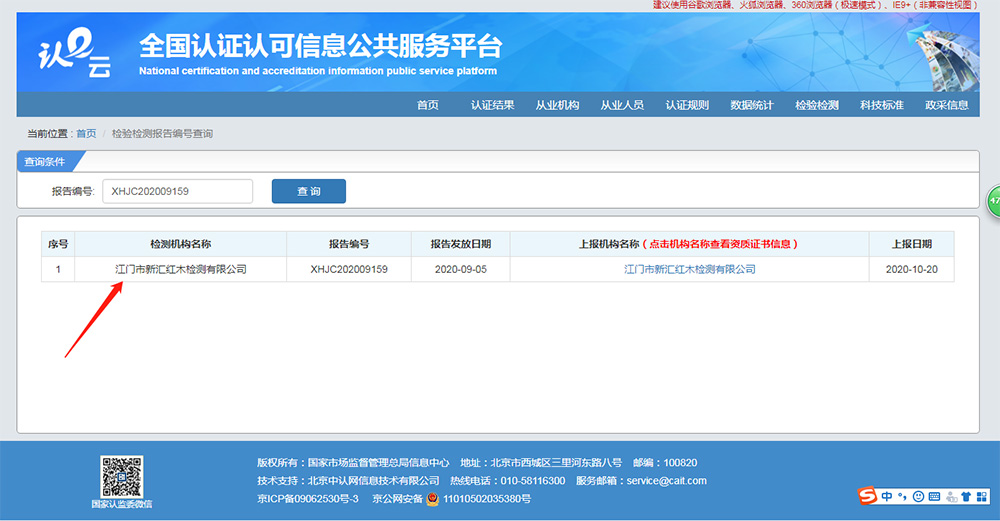Image resolution: width=1000 pixels, height=521 pixels.
Task: Open the Sogou soft keyboard icon
Action: click(x=934, y=496)
